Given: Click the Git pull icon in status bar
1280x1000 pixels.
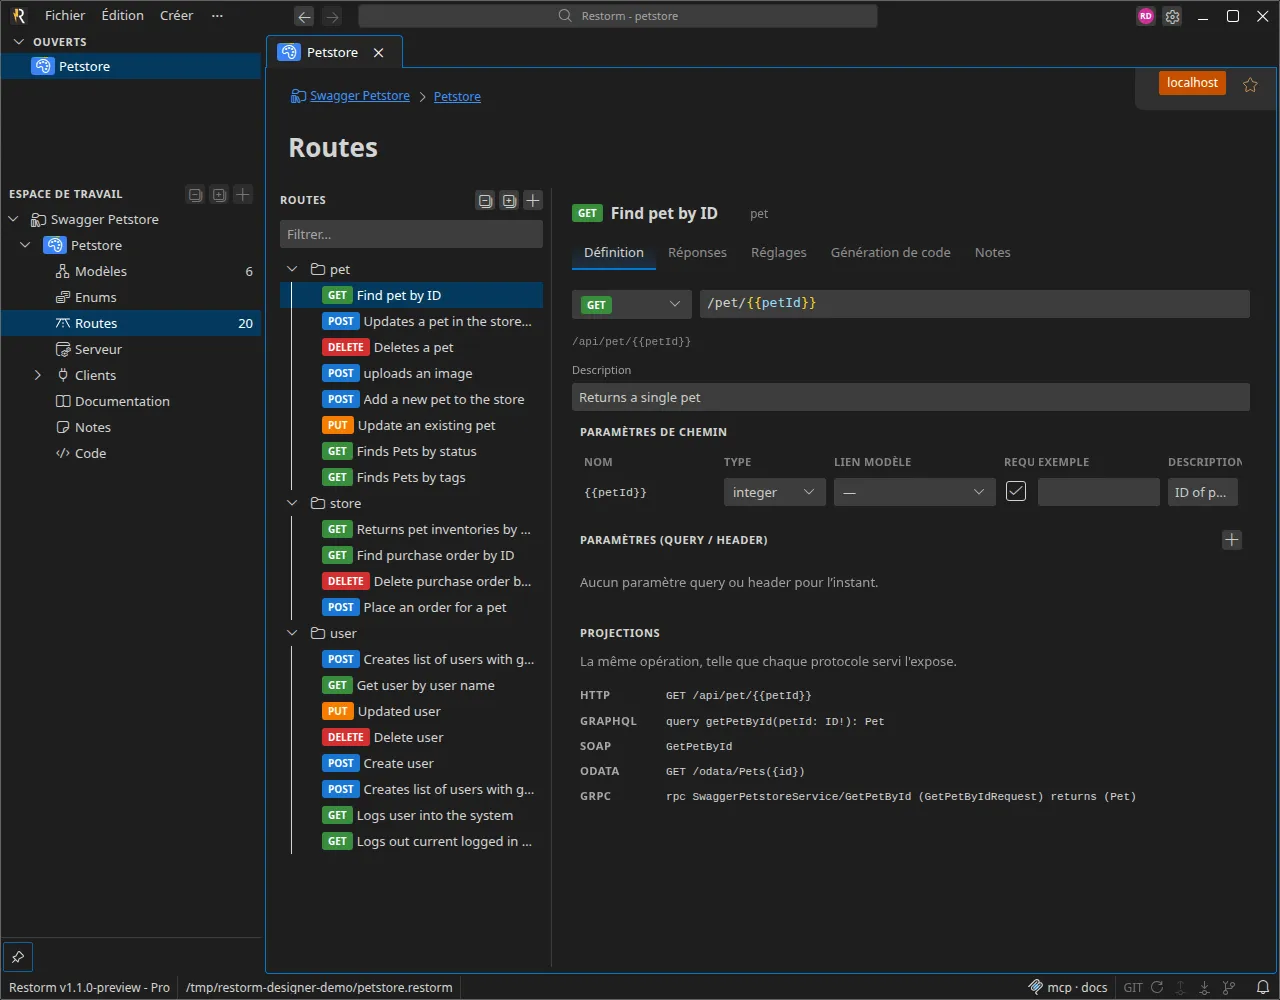Looking at the screenshot, I should pos(1205,987).
